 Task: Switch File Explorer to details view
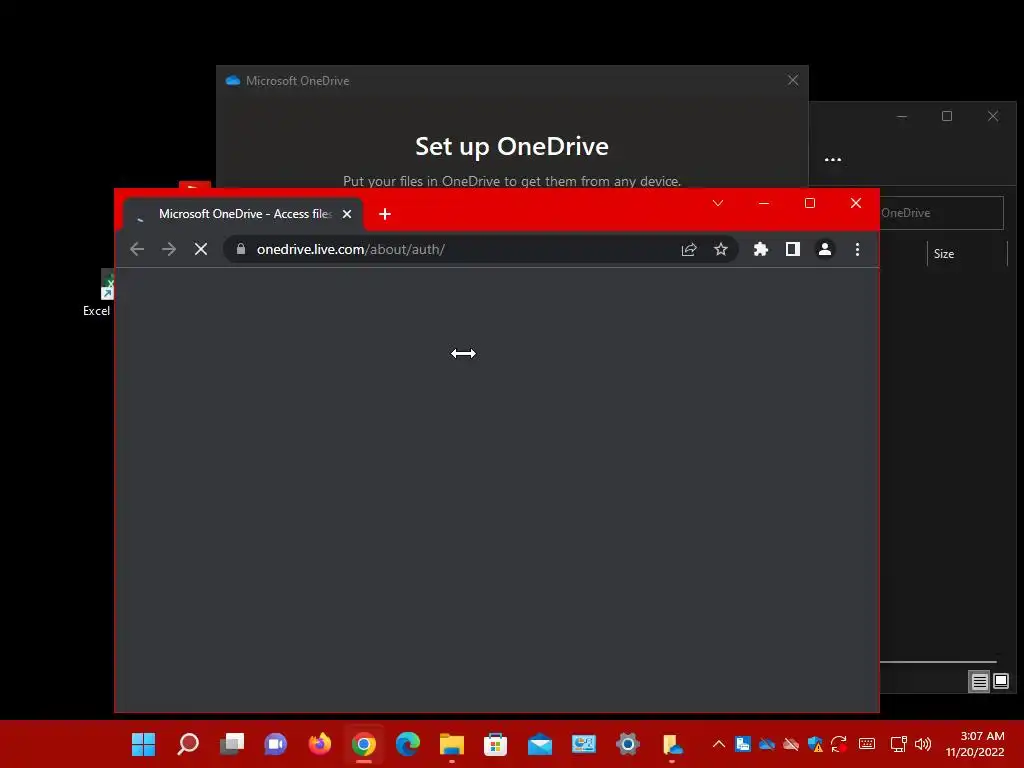pos(979,682)
